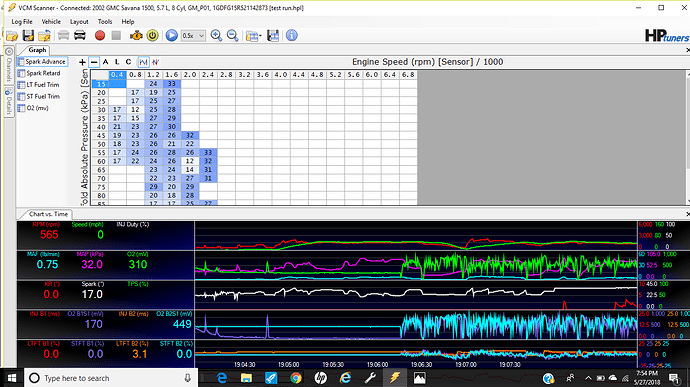Open the Channels side panel tab
The height and width of the screenshot is (387, 690).
(8, 65)
